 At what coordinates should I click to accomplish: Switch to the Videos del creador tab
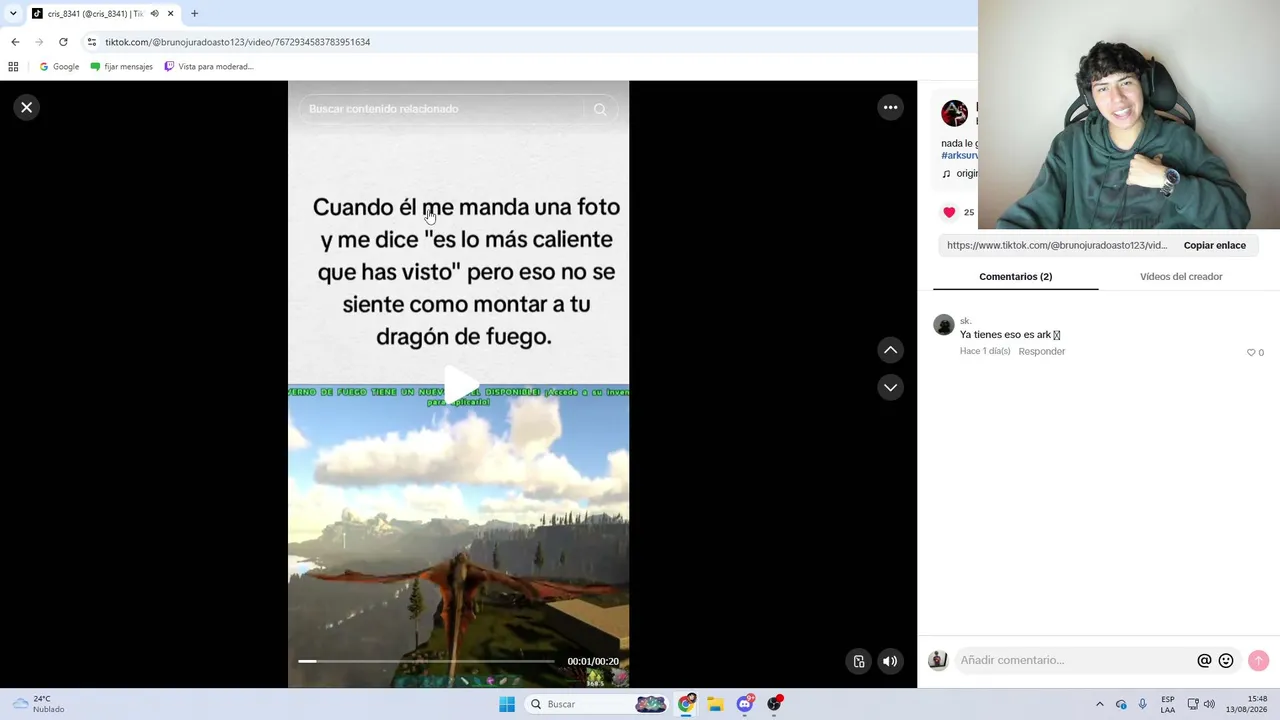pyautogui.click(x=1181, y=277)
